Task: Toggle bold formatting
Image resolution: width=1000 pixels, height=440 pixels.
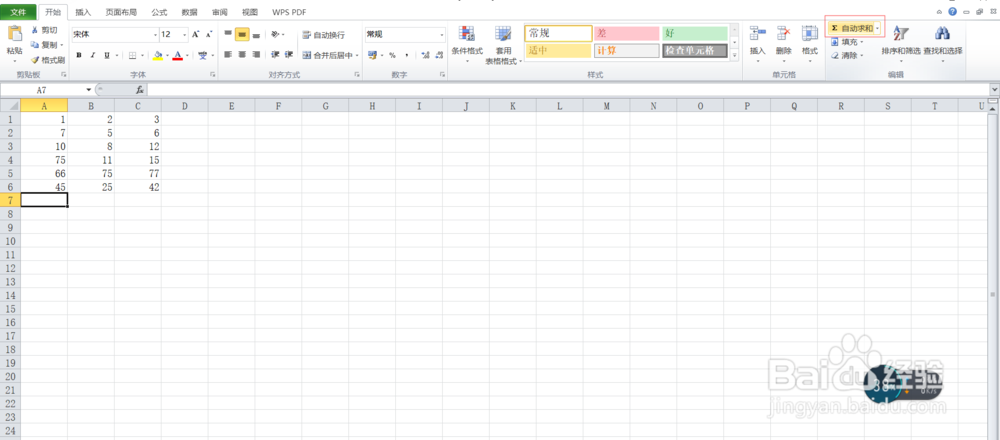Action: (x=79, y=55)
